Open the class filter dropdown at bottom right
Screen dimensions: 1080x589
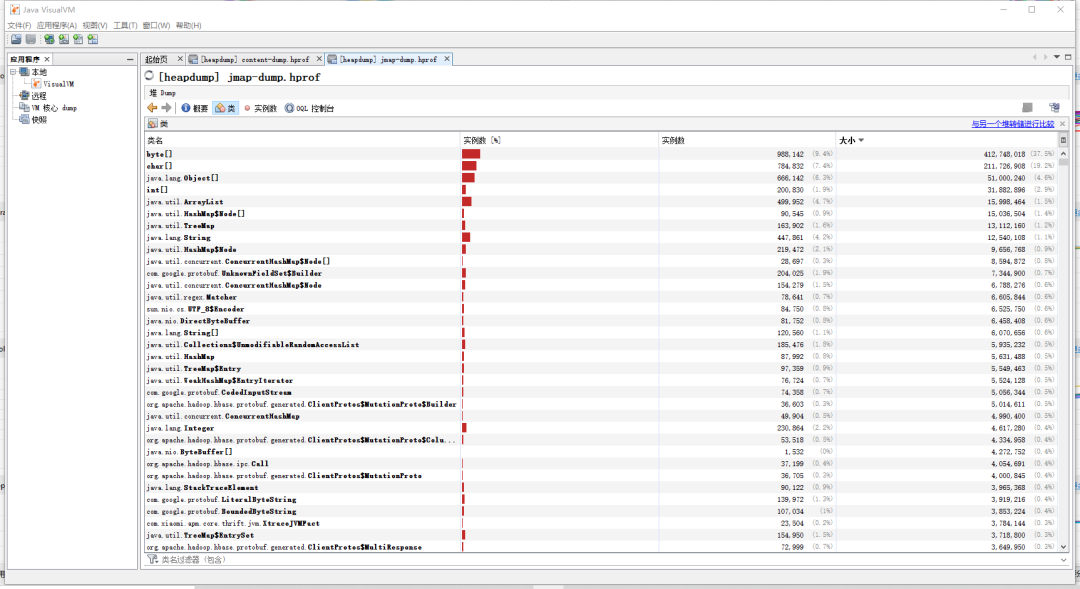pos(1063,559)
